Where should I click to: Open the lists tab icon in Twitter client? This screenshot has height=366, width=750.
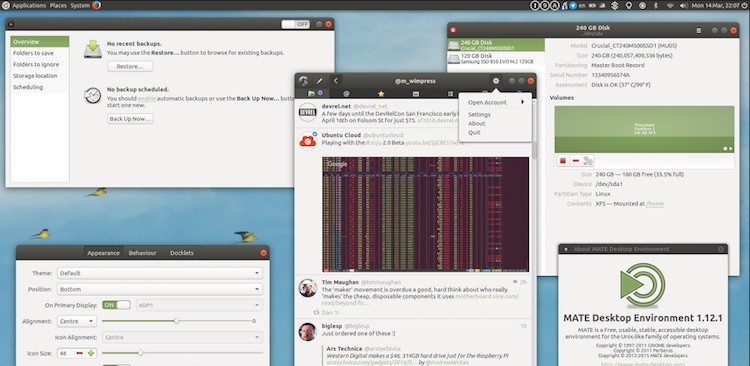click(x=450, y=94)
